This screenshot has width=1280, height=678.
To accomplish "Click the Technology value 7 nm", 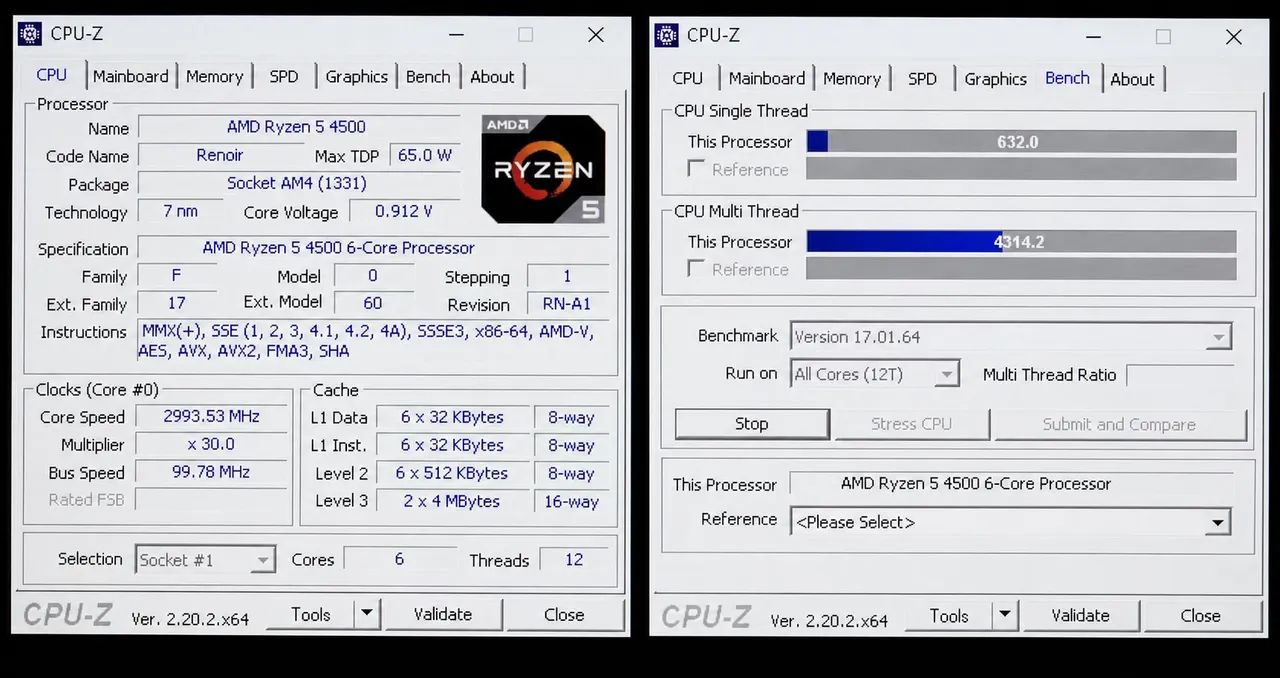I will coord(180,211).
